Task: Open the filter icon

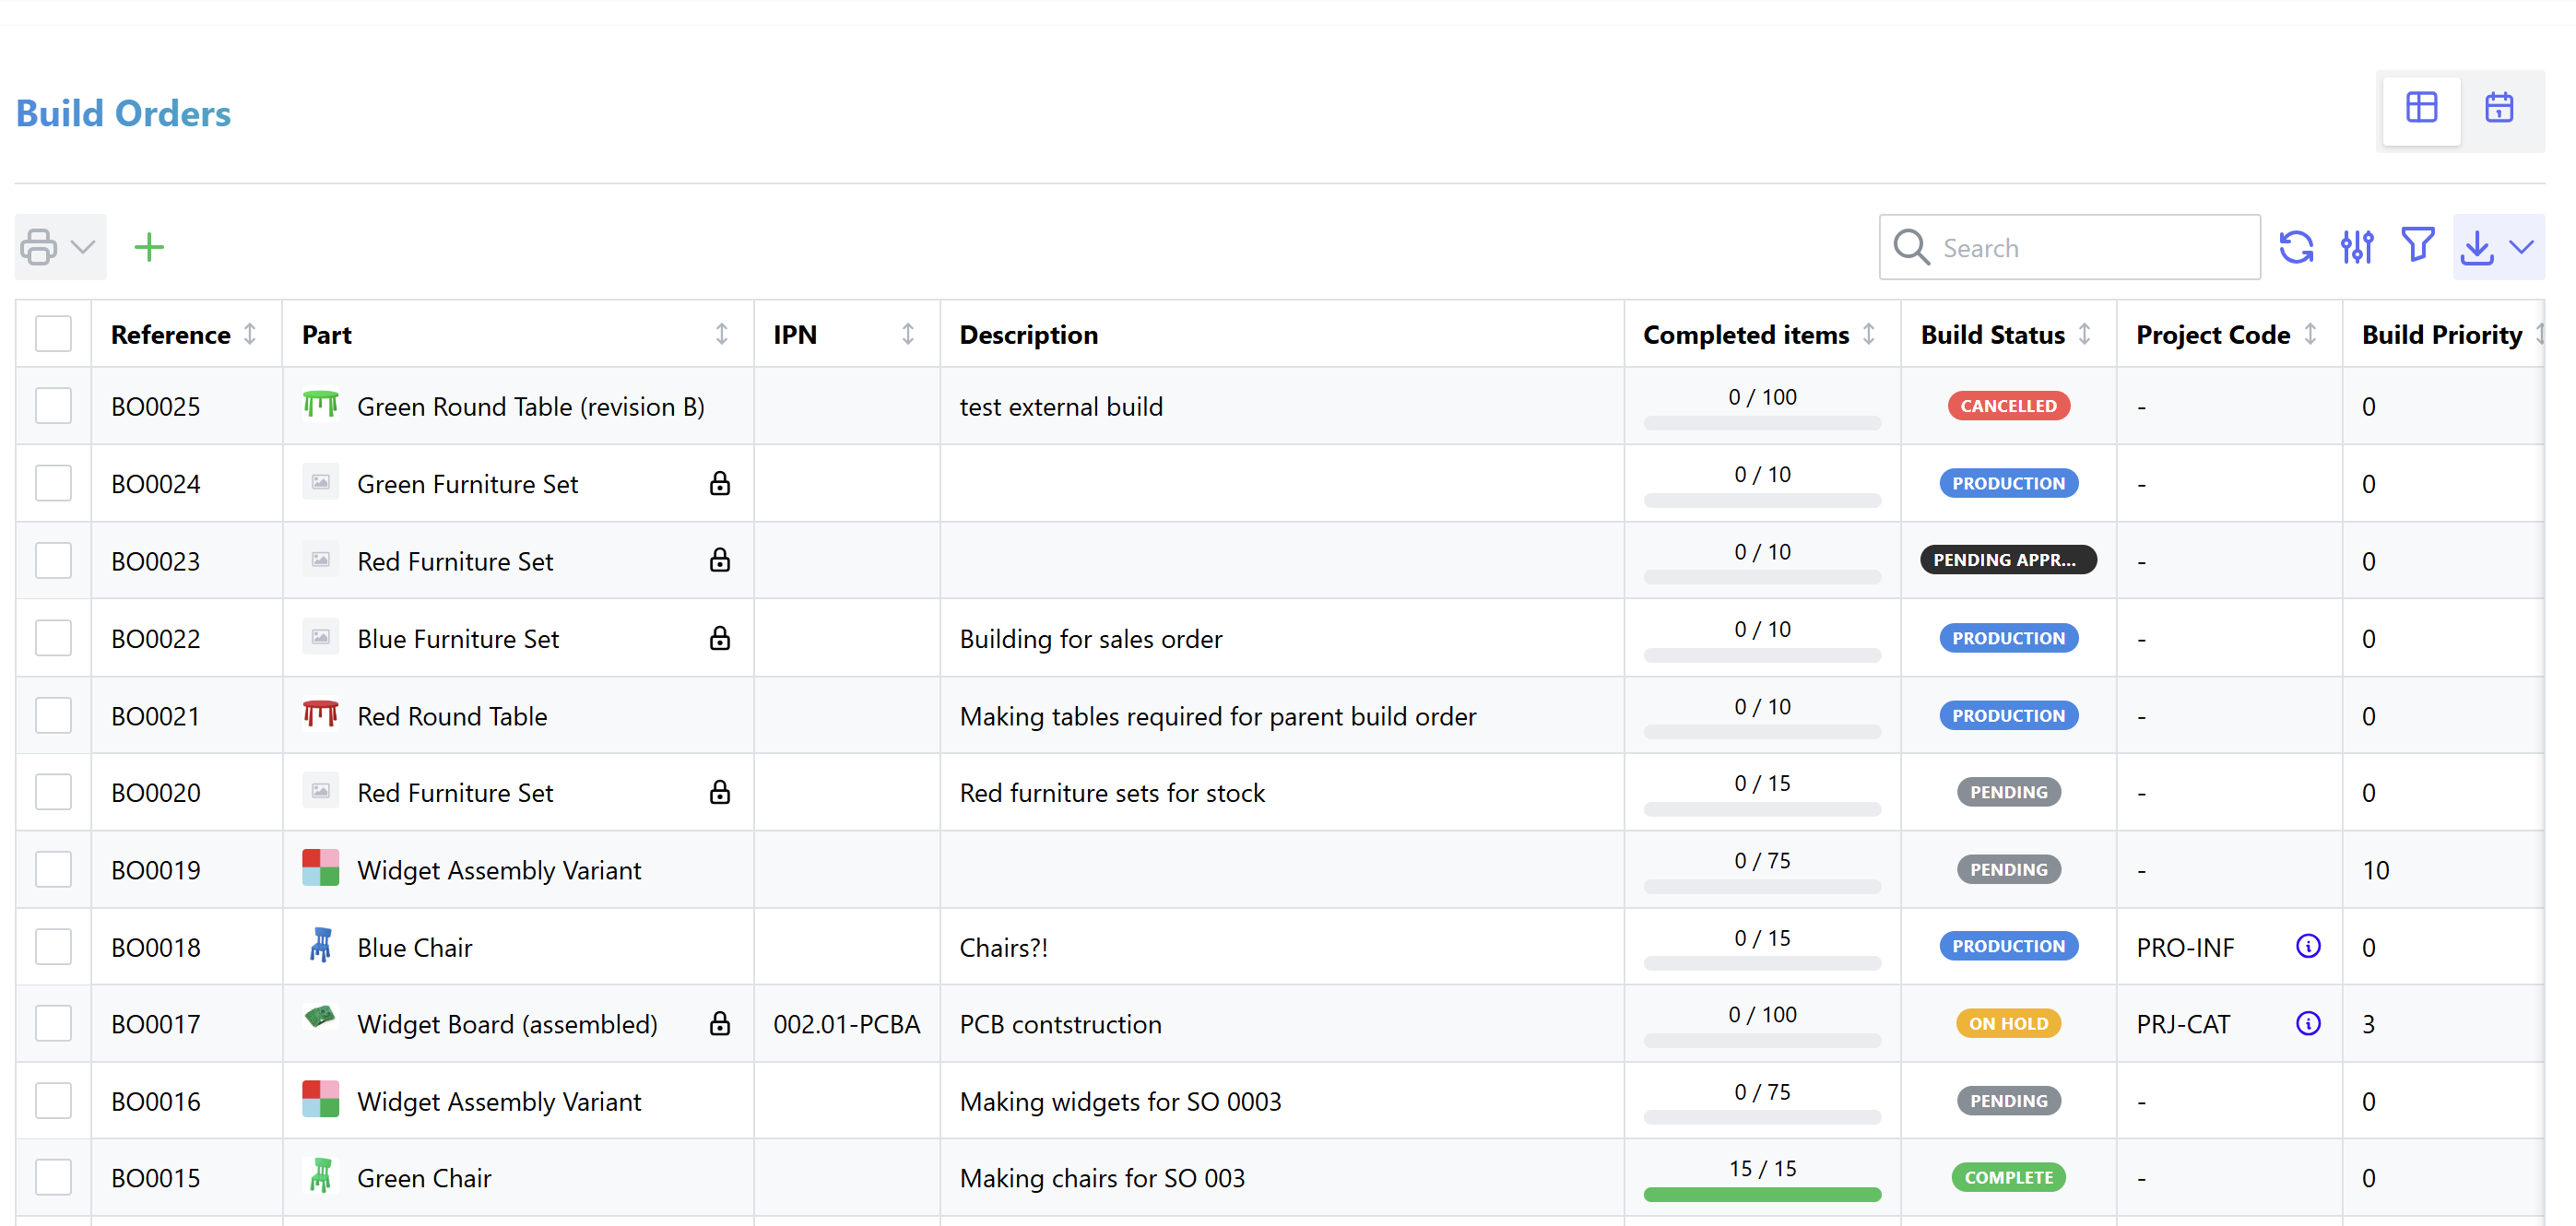Action: [2417, 246]
